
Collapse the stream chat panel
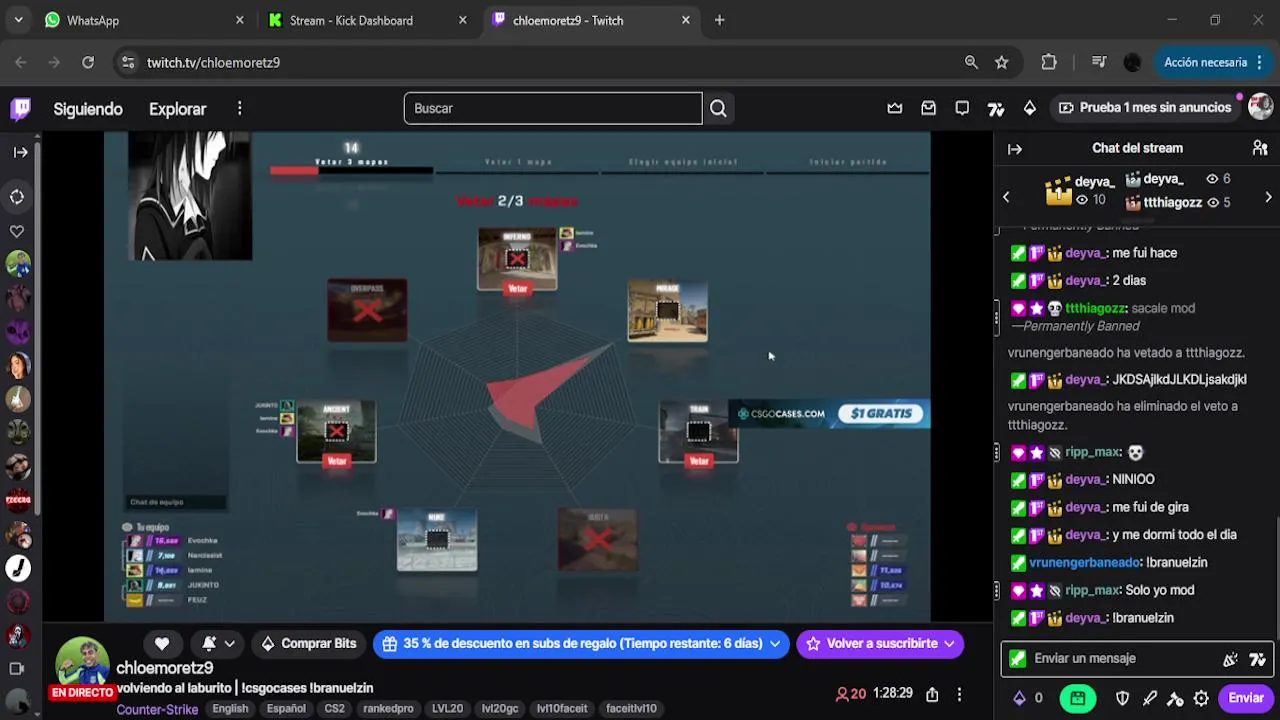[x=1015, y=148]
